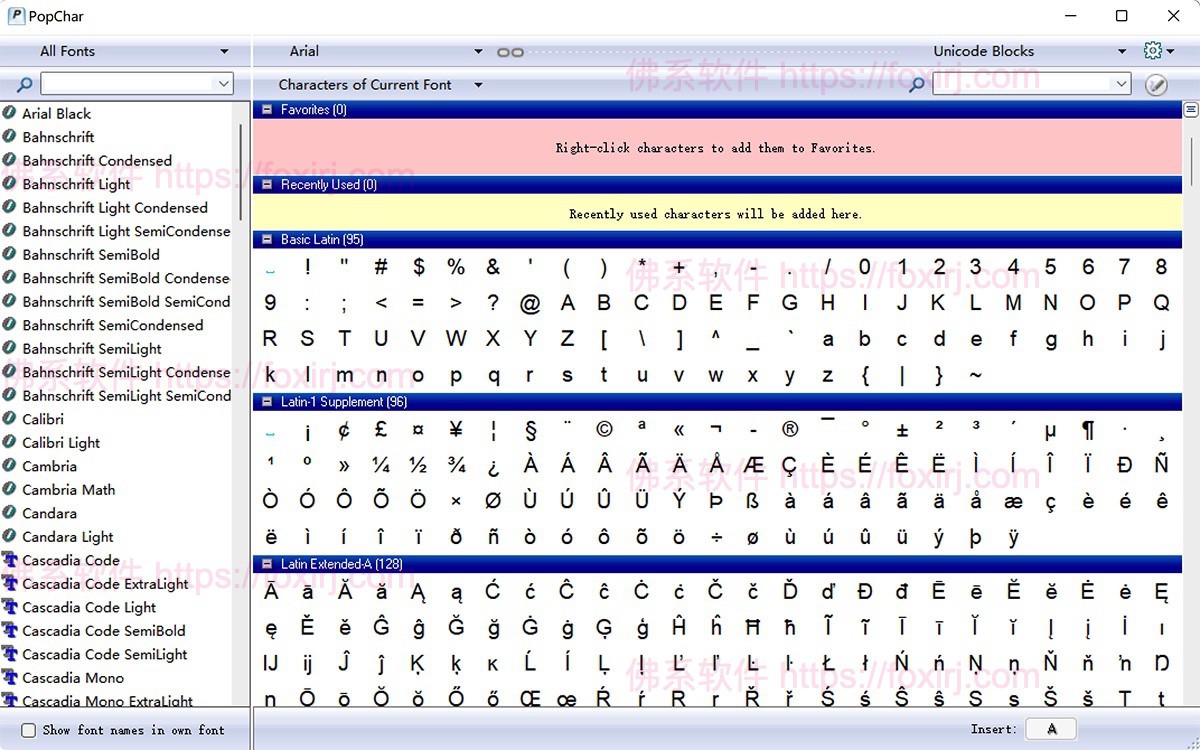This screenshot has height=750, width=1200.
Task: Open the Unicode Blocks dropdown
Action: tap(1029, 51)
